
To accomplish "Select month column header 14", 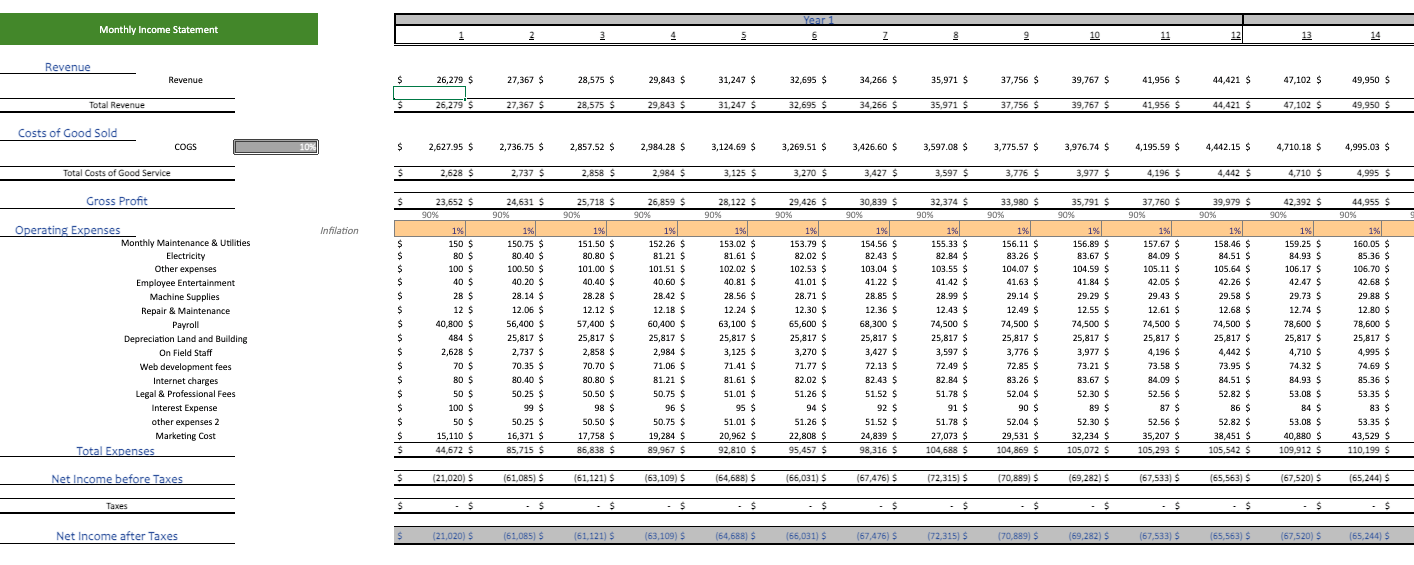I will pos(1376,36).
